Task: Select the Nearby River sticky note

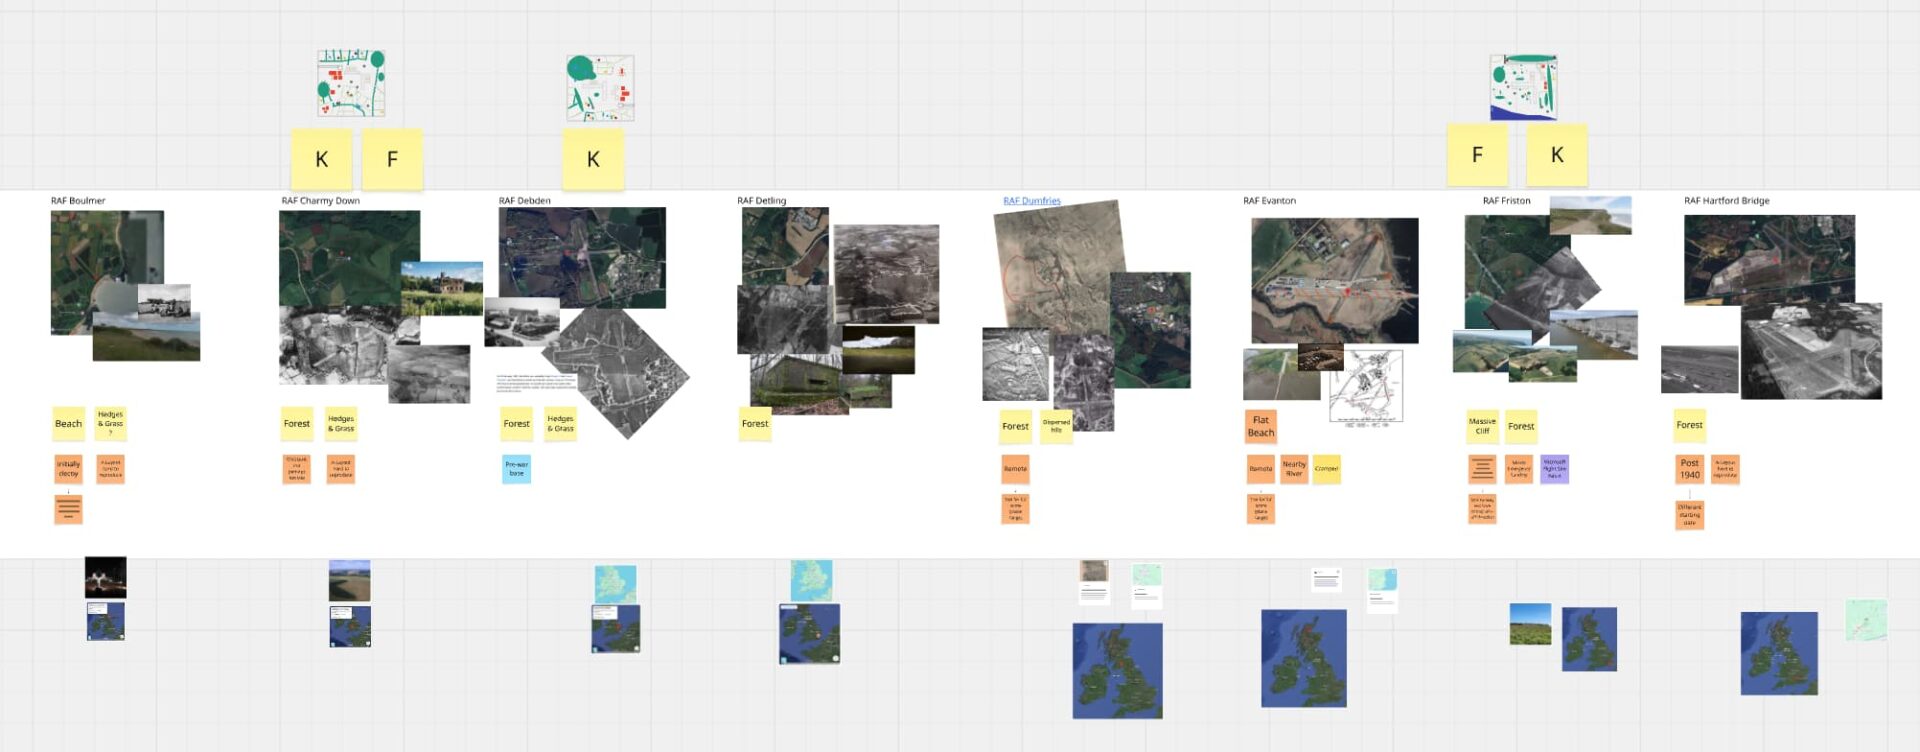Action: pyautogui.click(x=1294, y=469)
